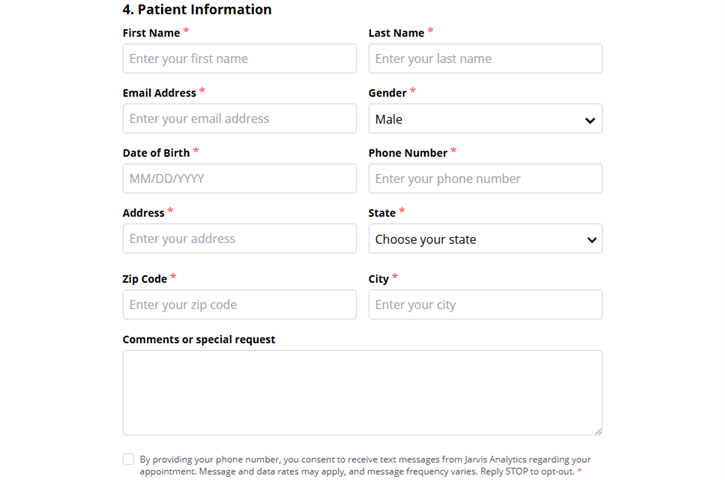Click the Comments or special request label
The image size is (725, 480).
point(199,339)
